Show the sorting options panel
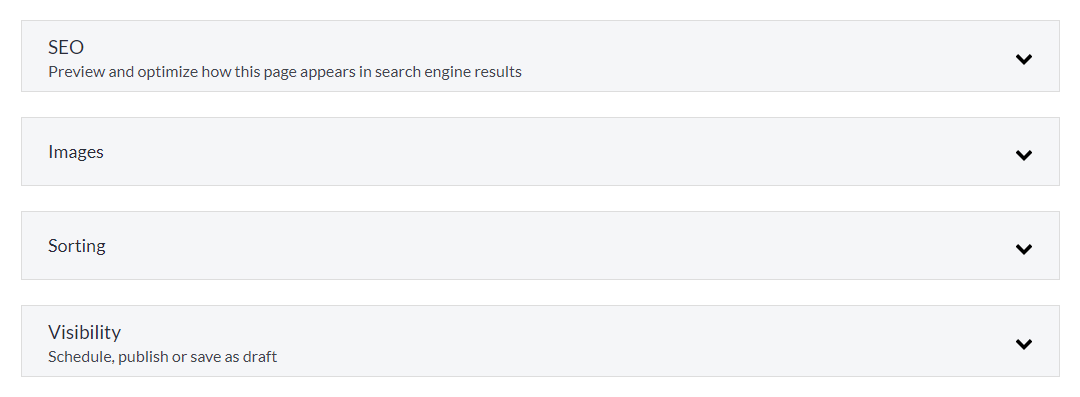The width and height of the screenshot is (1080, 397). point(540,245)
